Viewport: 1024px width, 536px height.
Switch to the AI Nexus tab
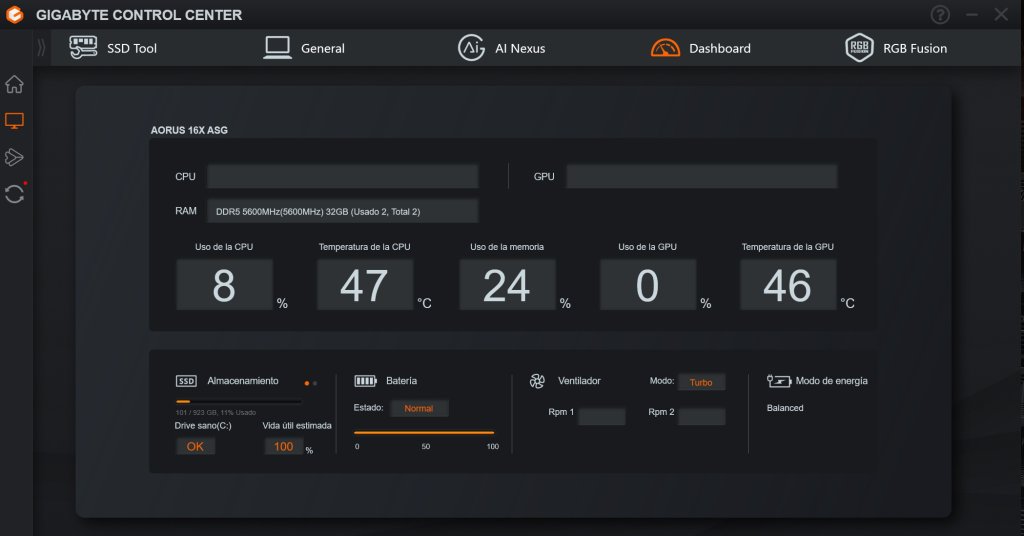point(502,48)
